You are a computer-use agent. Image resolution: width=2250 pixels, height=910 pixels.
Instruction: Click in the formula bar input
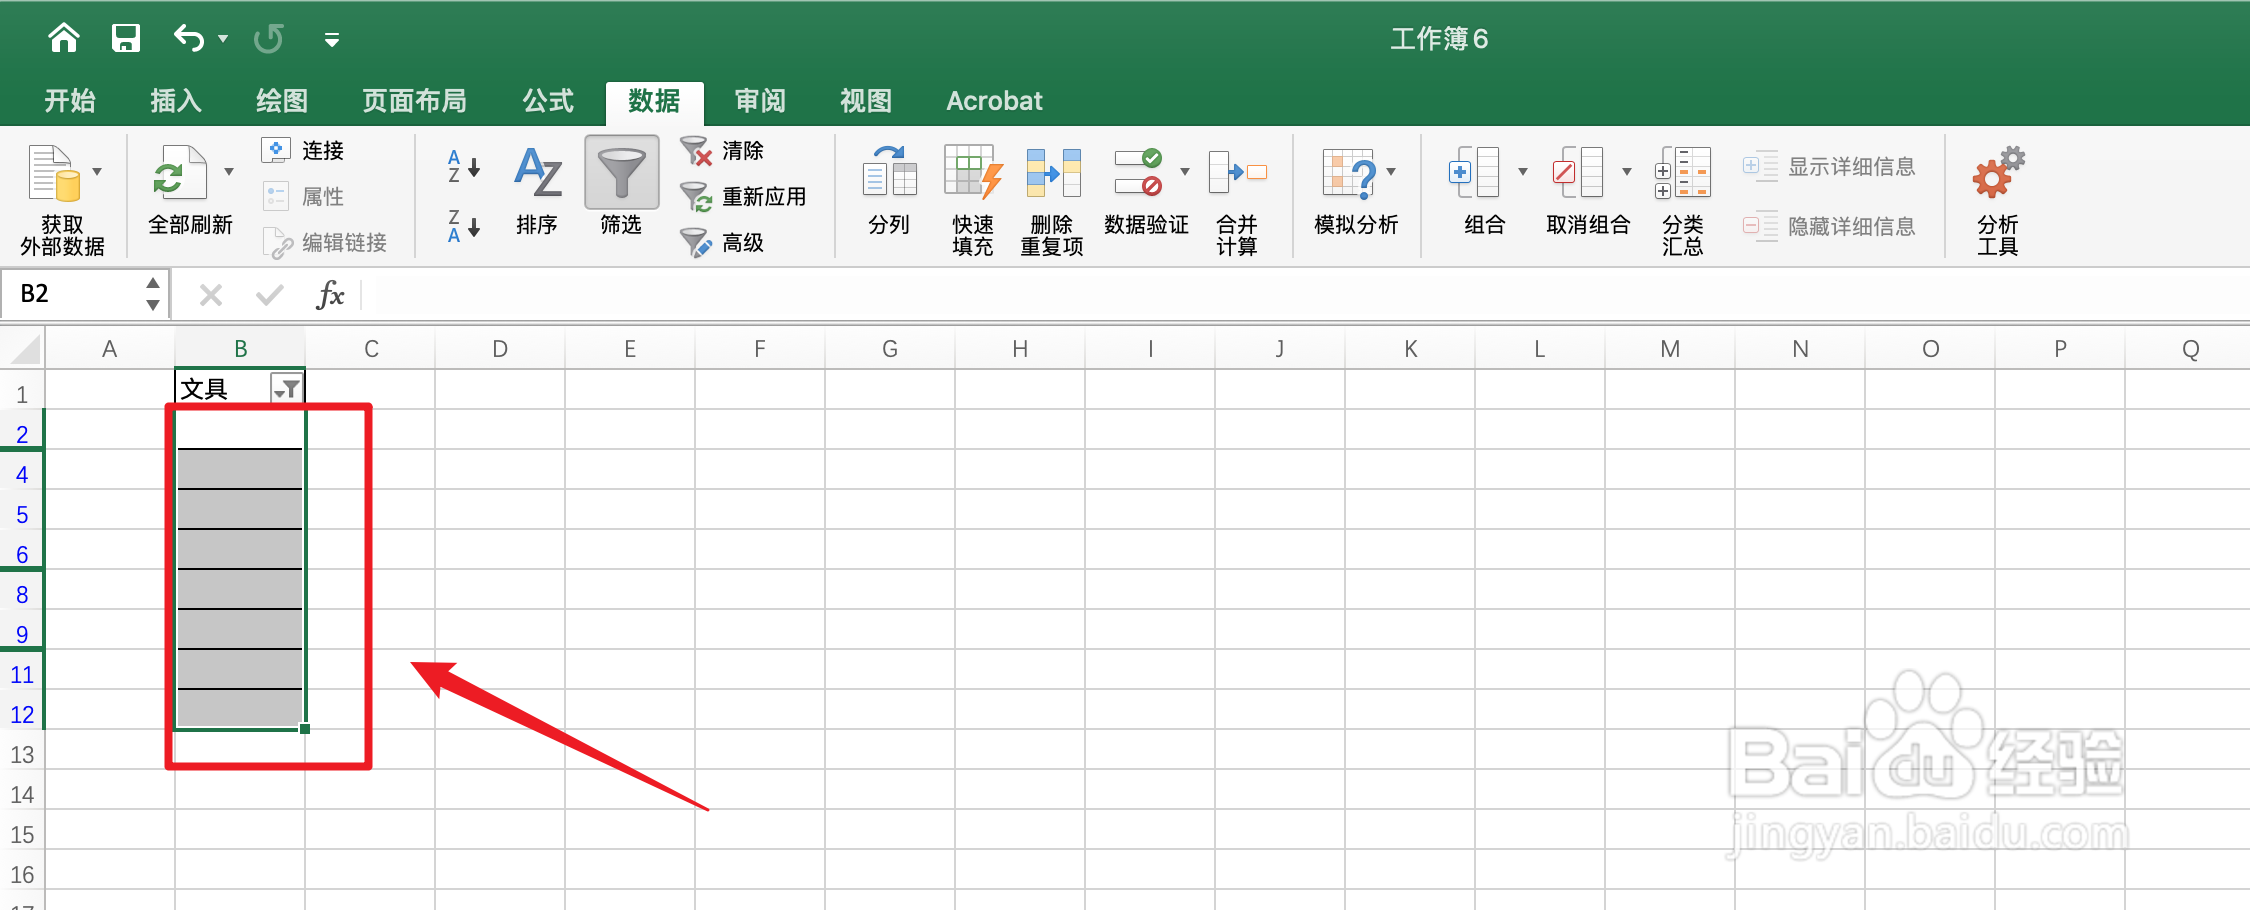click(x=1304, y=295)
